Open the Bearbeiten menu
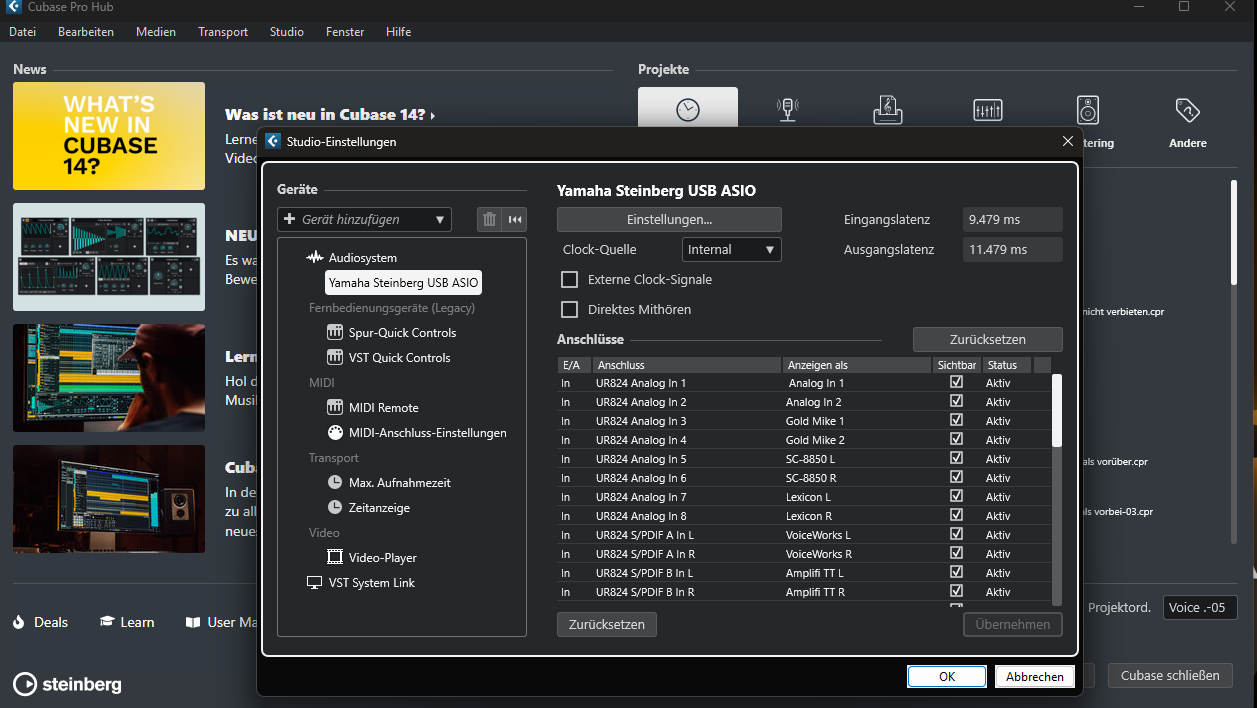The height and width of the screenshot is (708, 1257). pyautogui.click(x=86, y=32)
